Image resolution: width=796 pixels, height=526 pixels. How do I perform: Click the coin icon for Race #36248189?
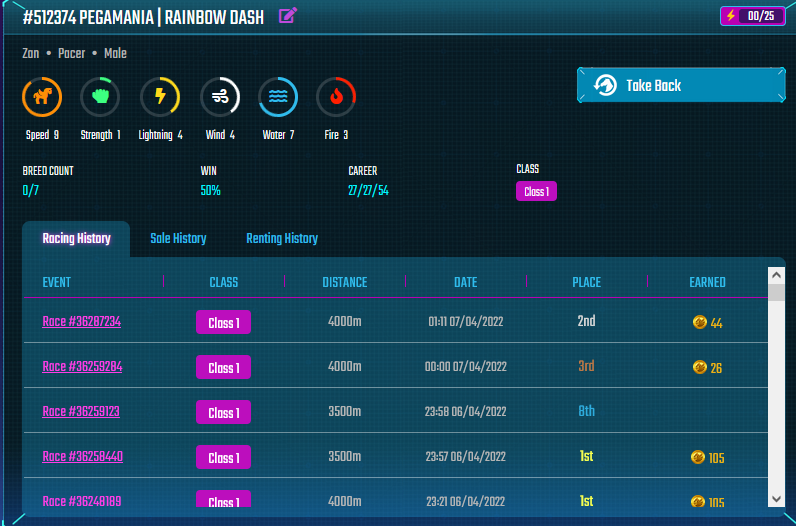tap(698, 502)
